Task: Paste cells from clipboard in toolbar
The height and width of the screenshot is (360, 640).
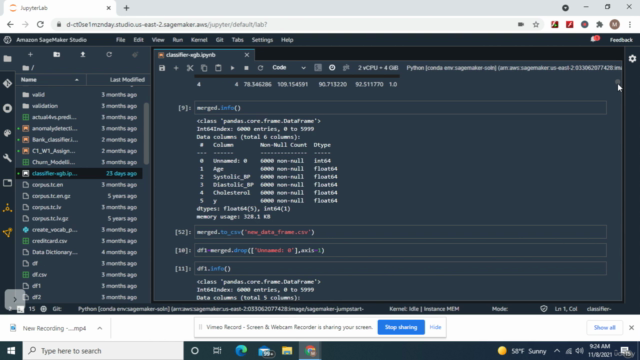Action: click(218, 68)
